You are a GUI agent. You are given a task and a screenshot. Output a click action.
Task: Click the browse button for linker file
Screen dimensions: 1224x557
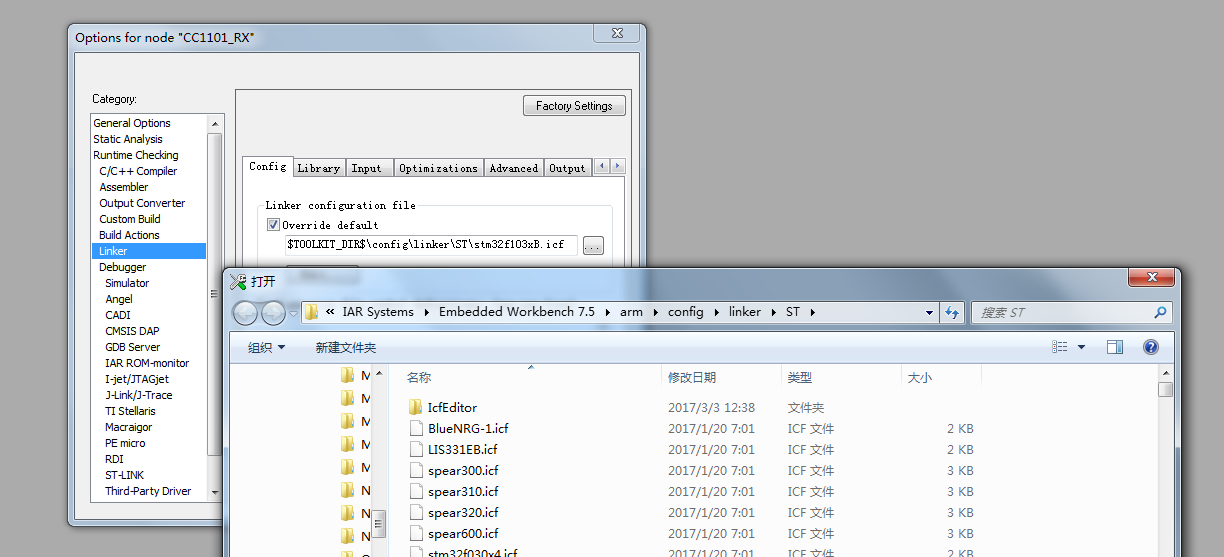point(593,245)
